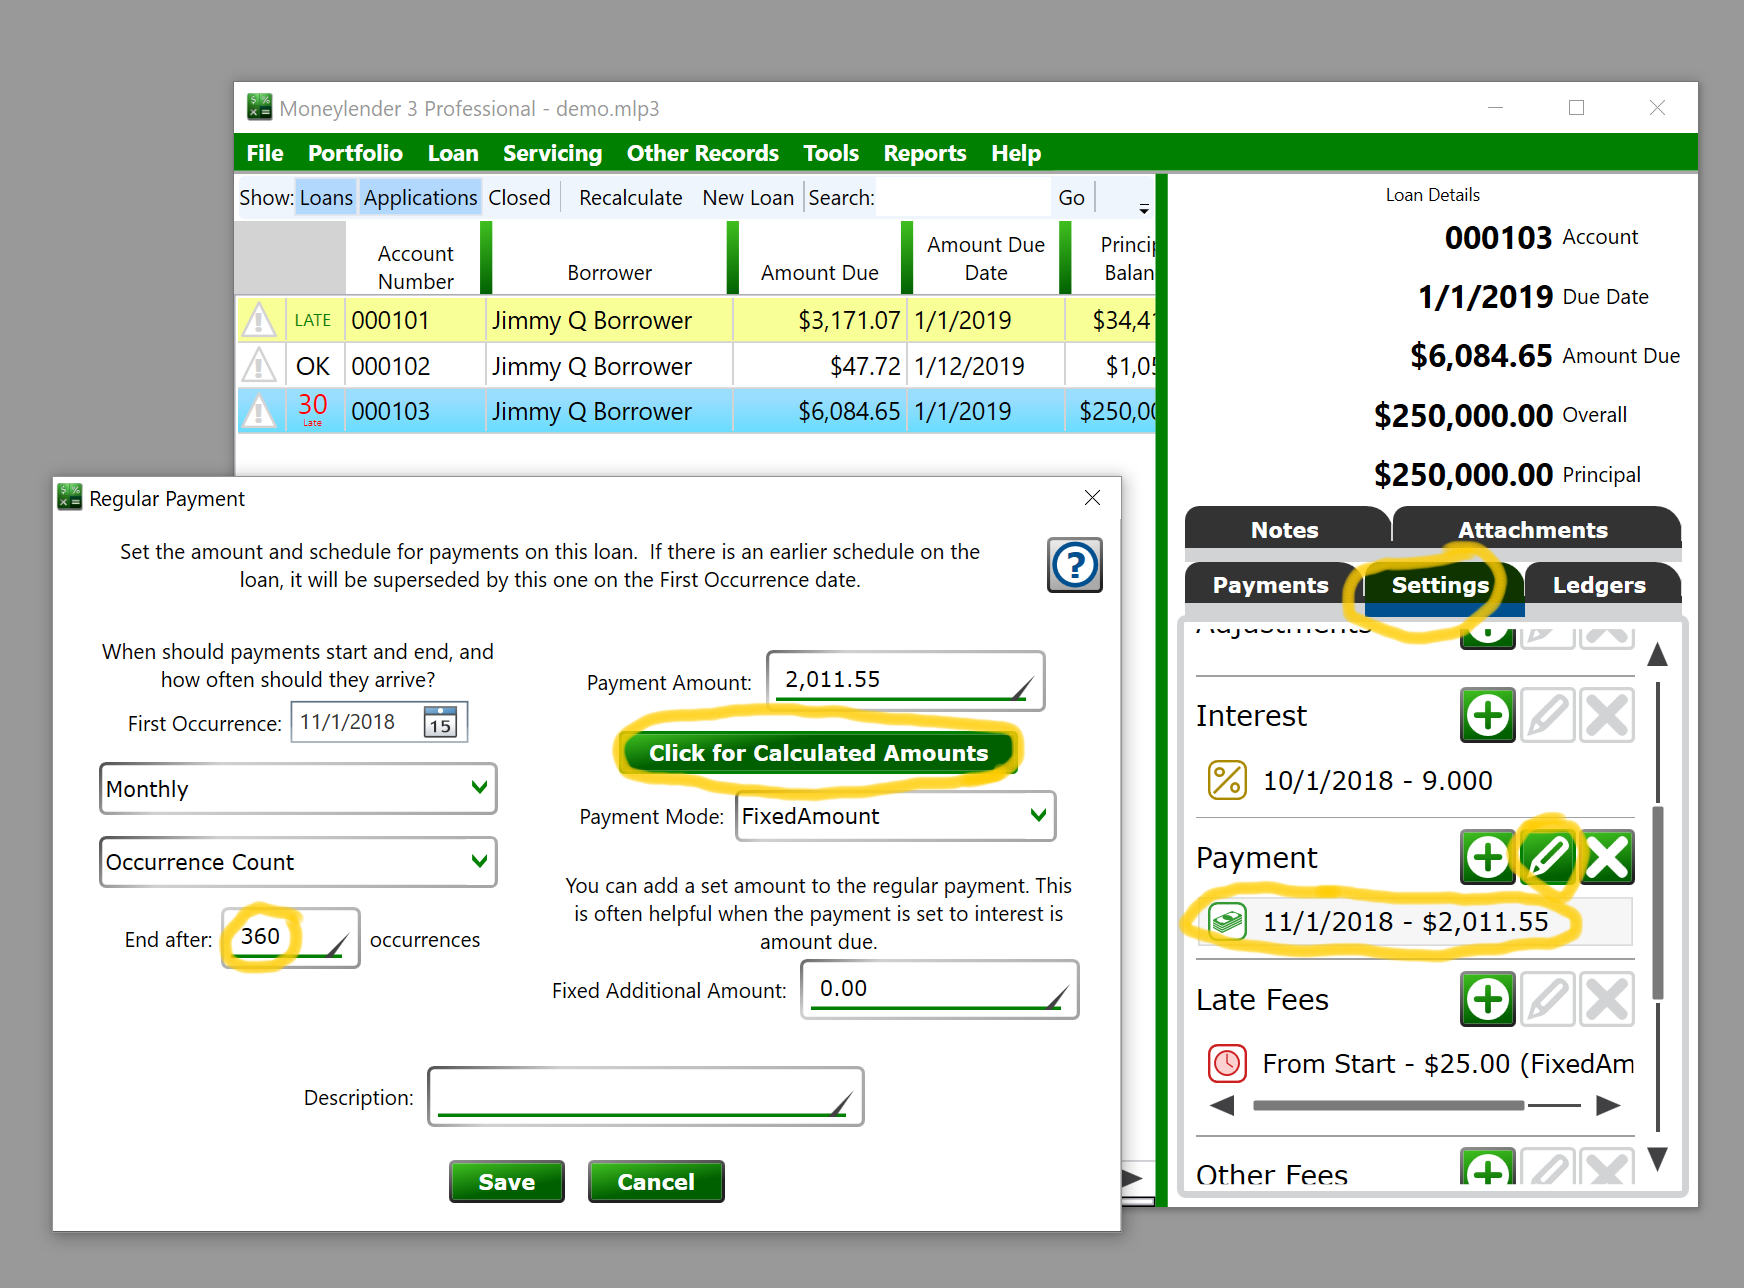
Task: Sort by Amount Due Date column header
Action: pos(985,258)
